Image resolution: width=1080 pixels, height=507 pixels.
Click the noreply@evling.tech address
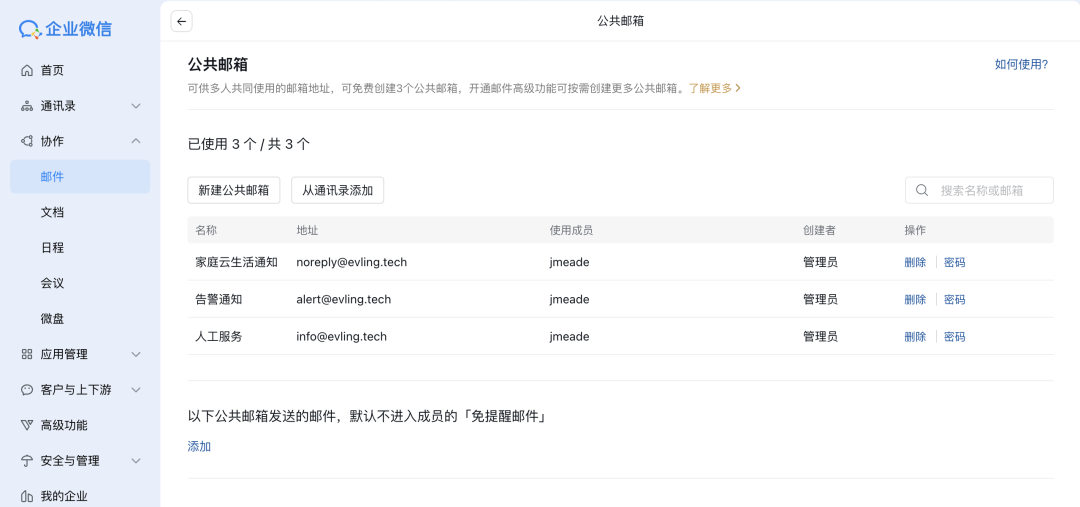click(352, 262)
